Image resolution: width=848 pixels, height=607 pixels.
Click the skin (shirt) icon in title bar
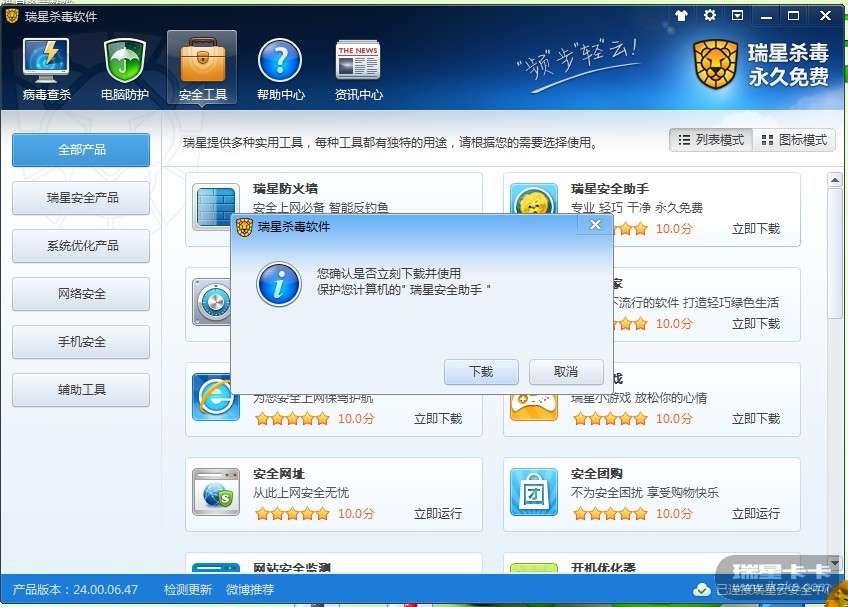[x=681, y=16]
